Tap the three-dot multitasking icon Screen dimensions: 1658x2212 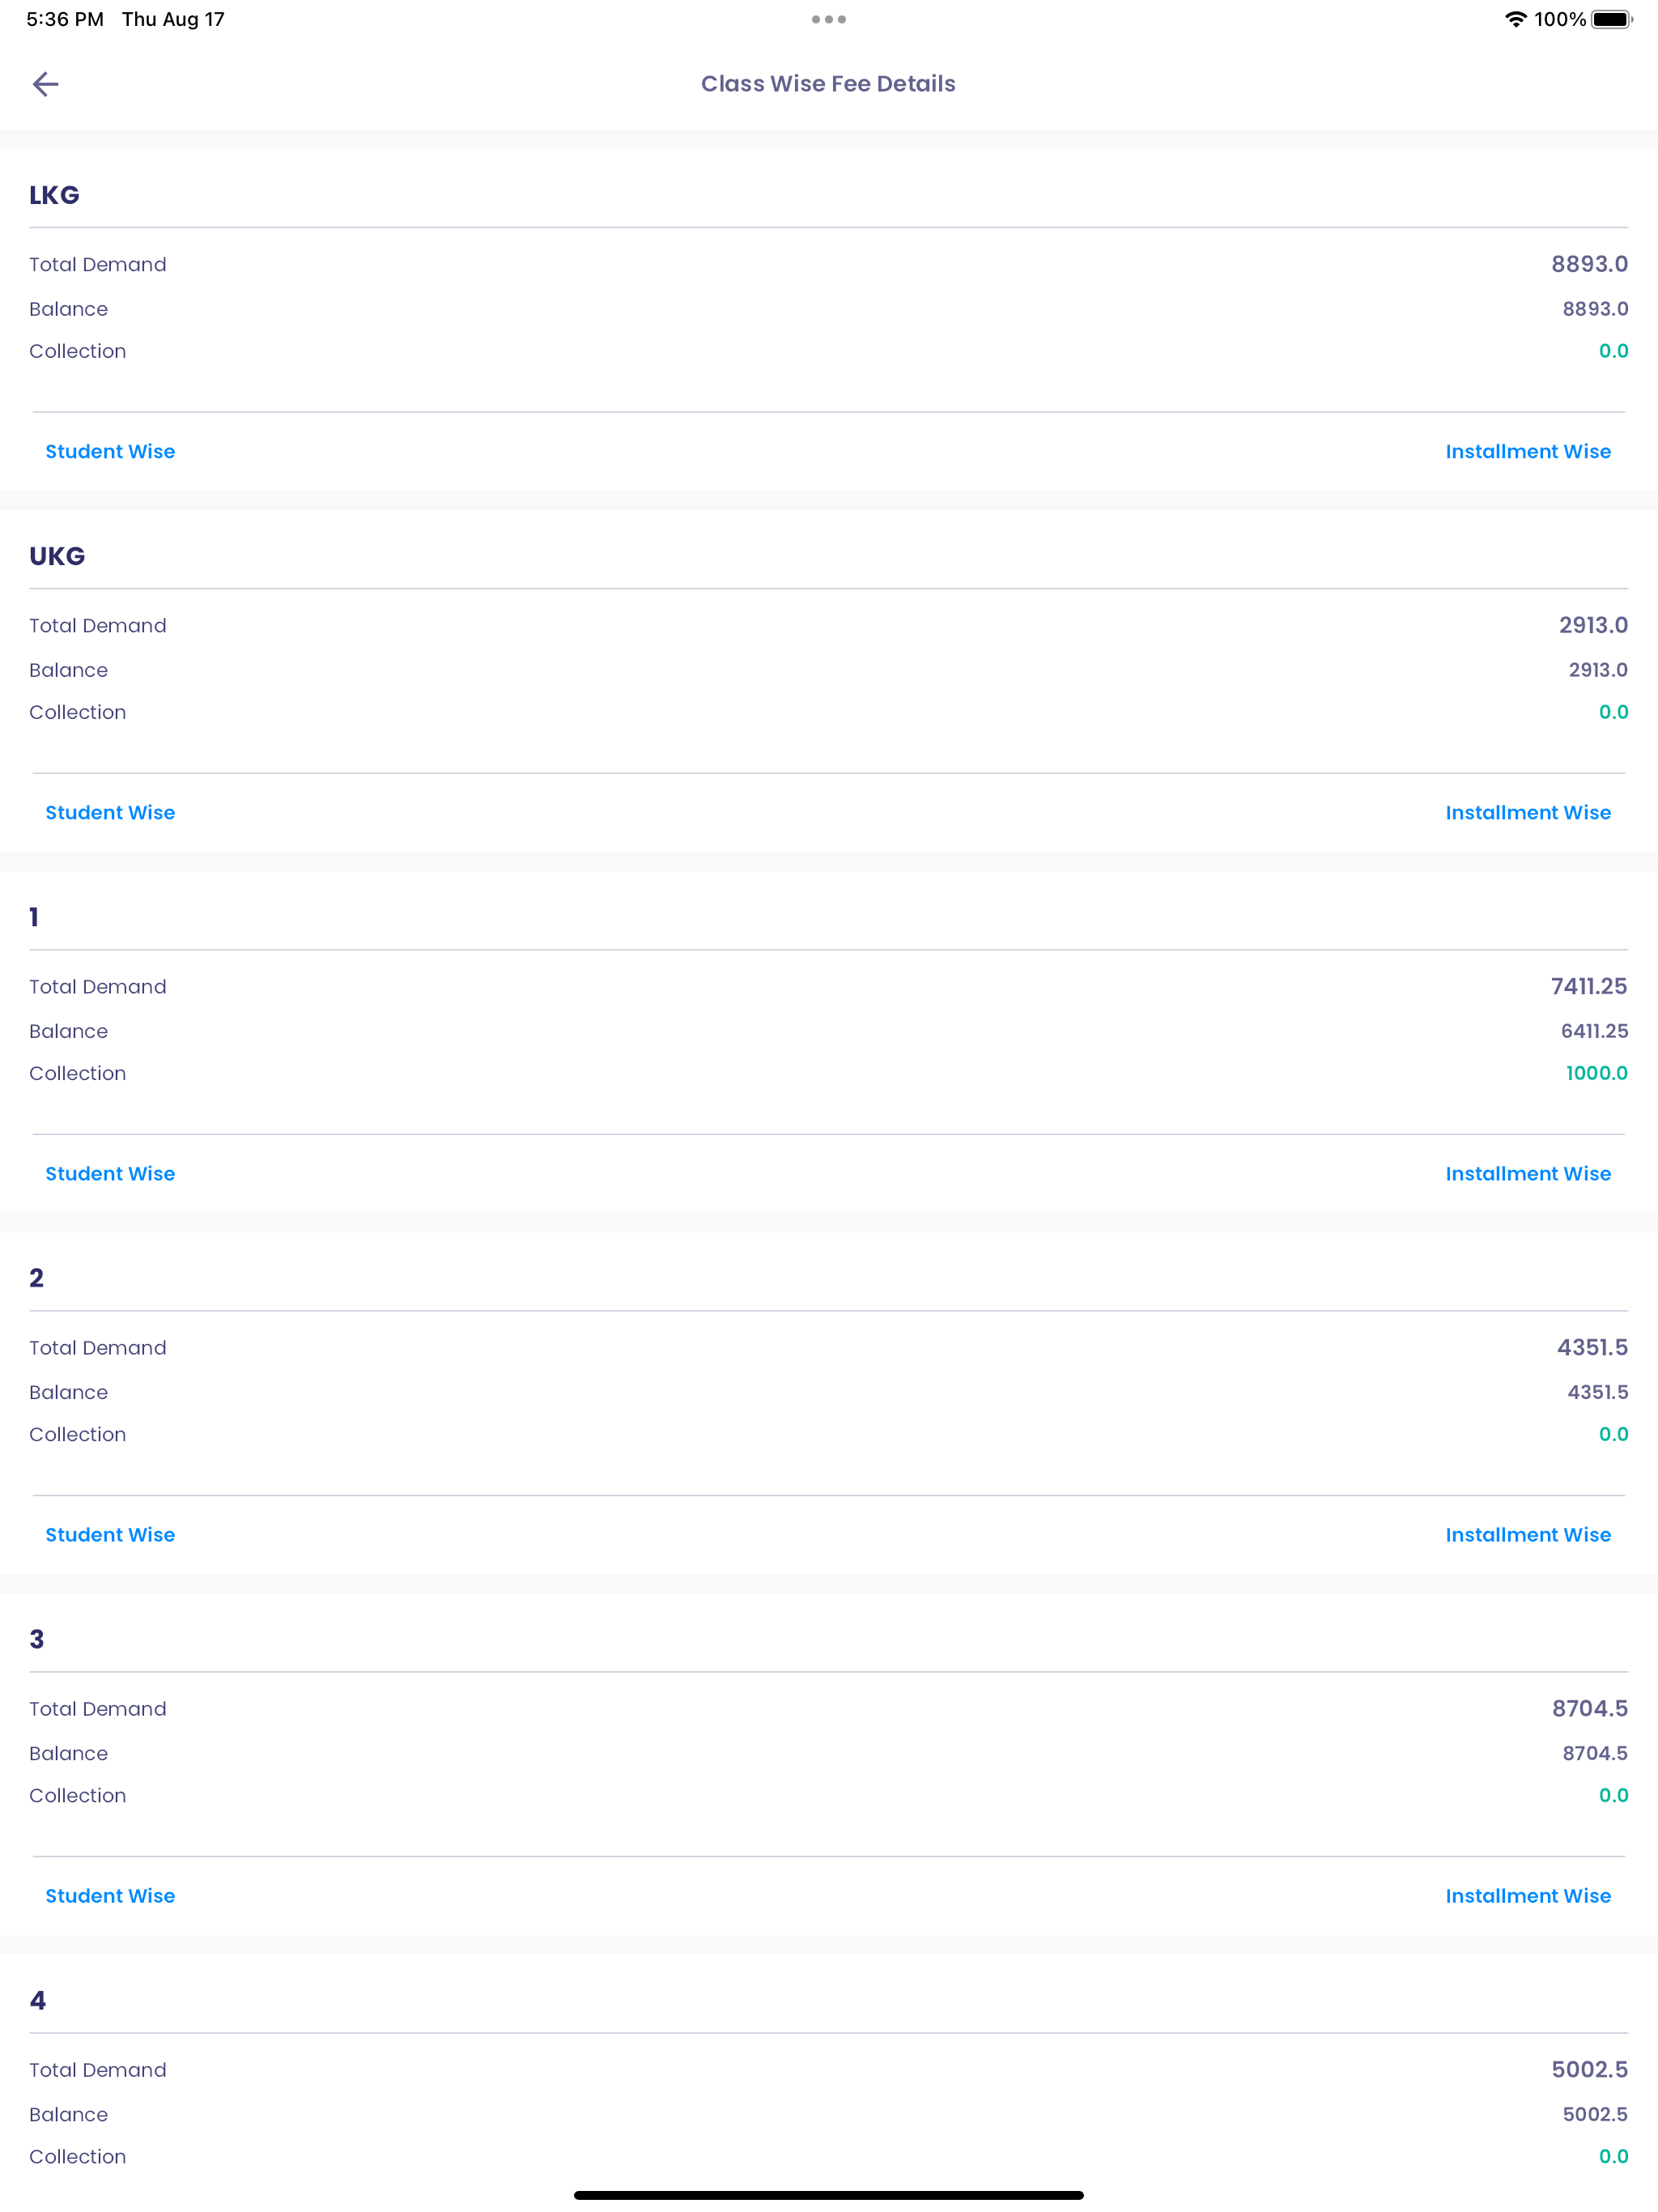point(829,19)
